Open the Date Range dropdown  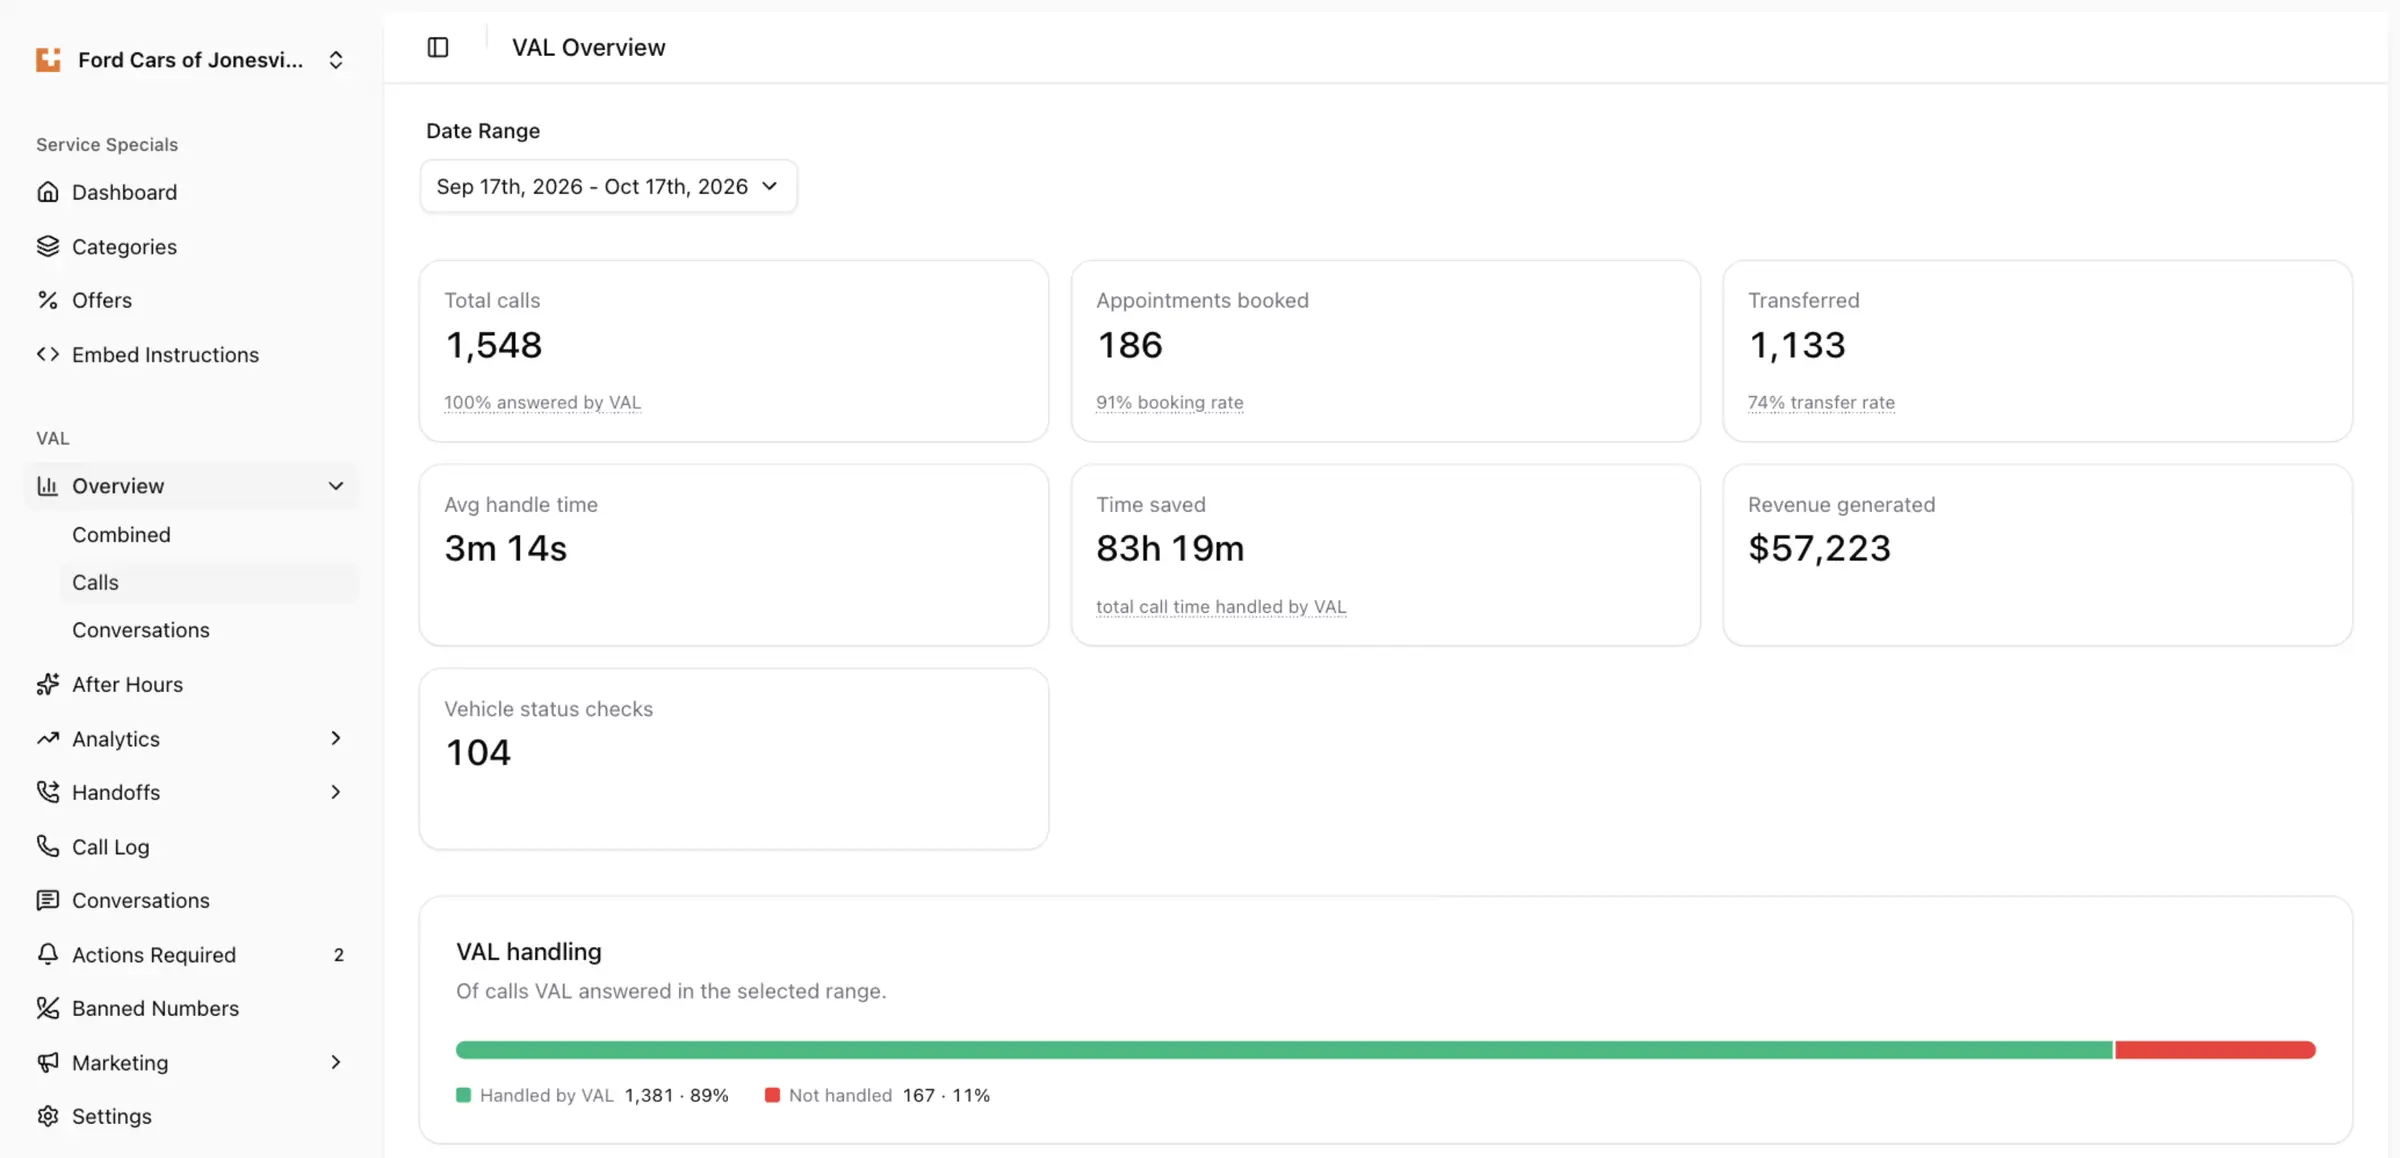pyautogui.click(x=608, y=186)
